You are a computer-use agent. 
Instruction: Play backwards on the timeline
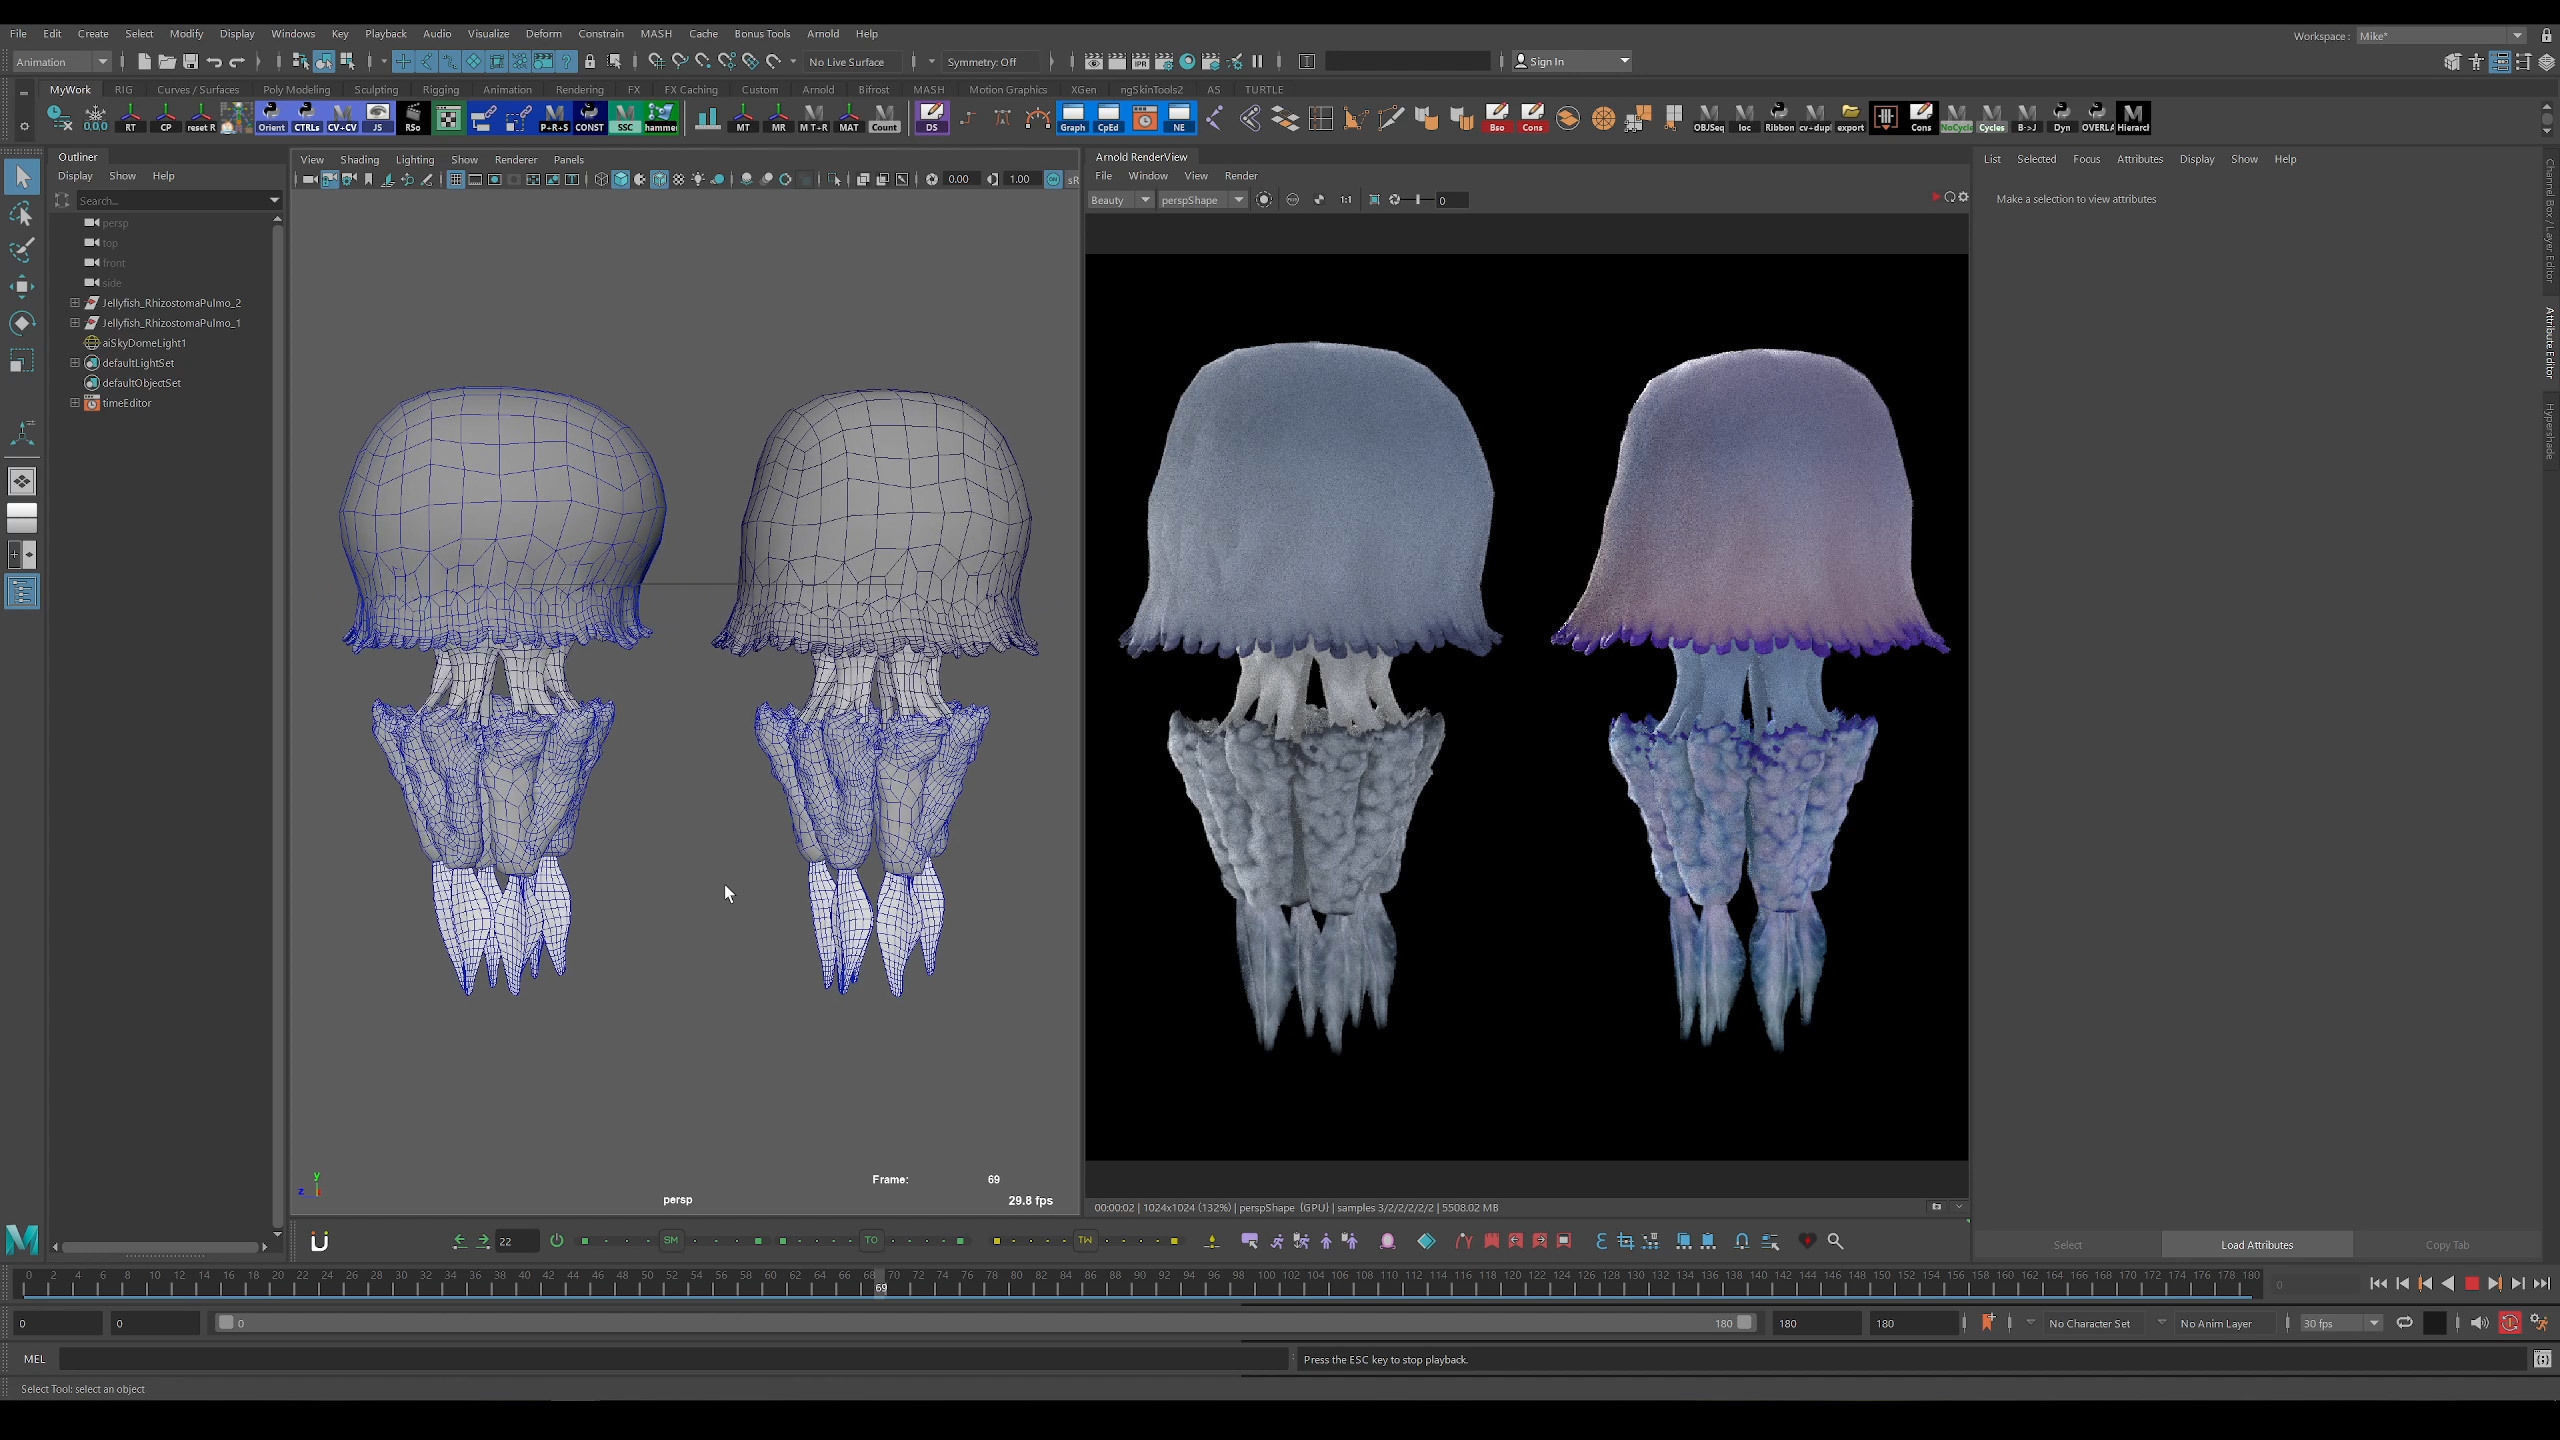pos(2448,1284)
